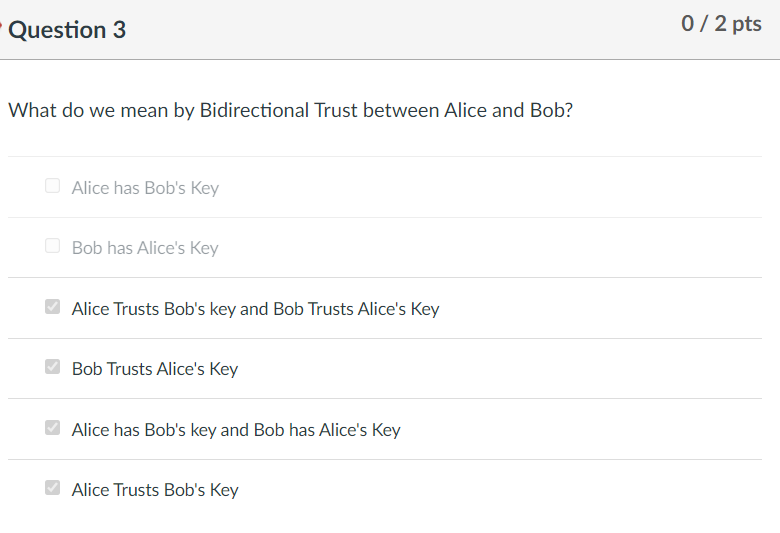Click the 'Bob Trusts Alice's Key' answer text
Image resolution: width=780 pixels, height=533 pixels.
155,369
